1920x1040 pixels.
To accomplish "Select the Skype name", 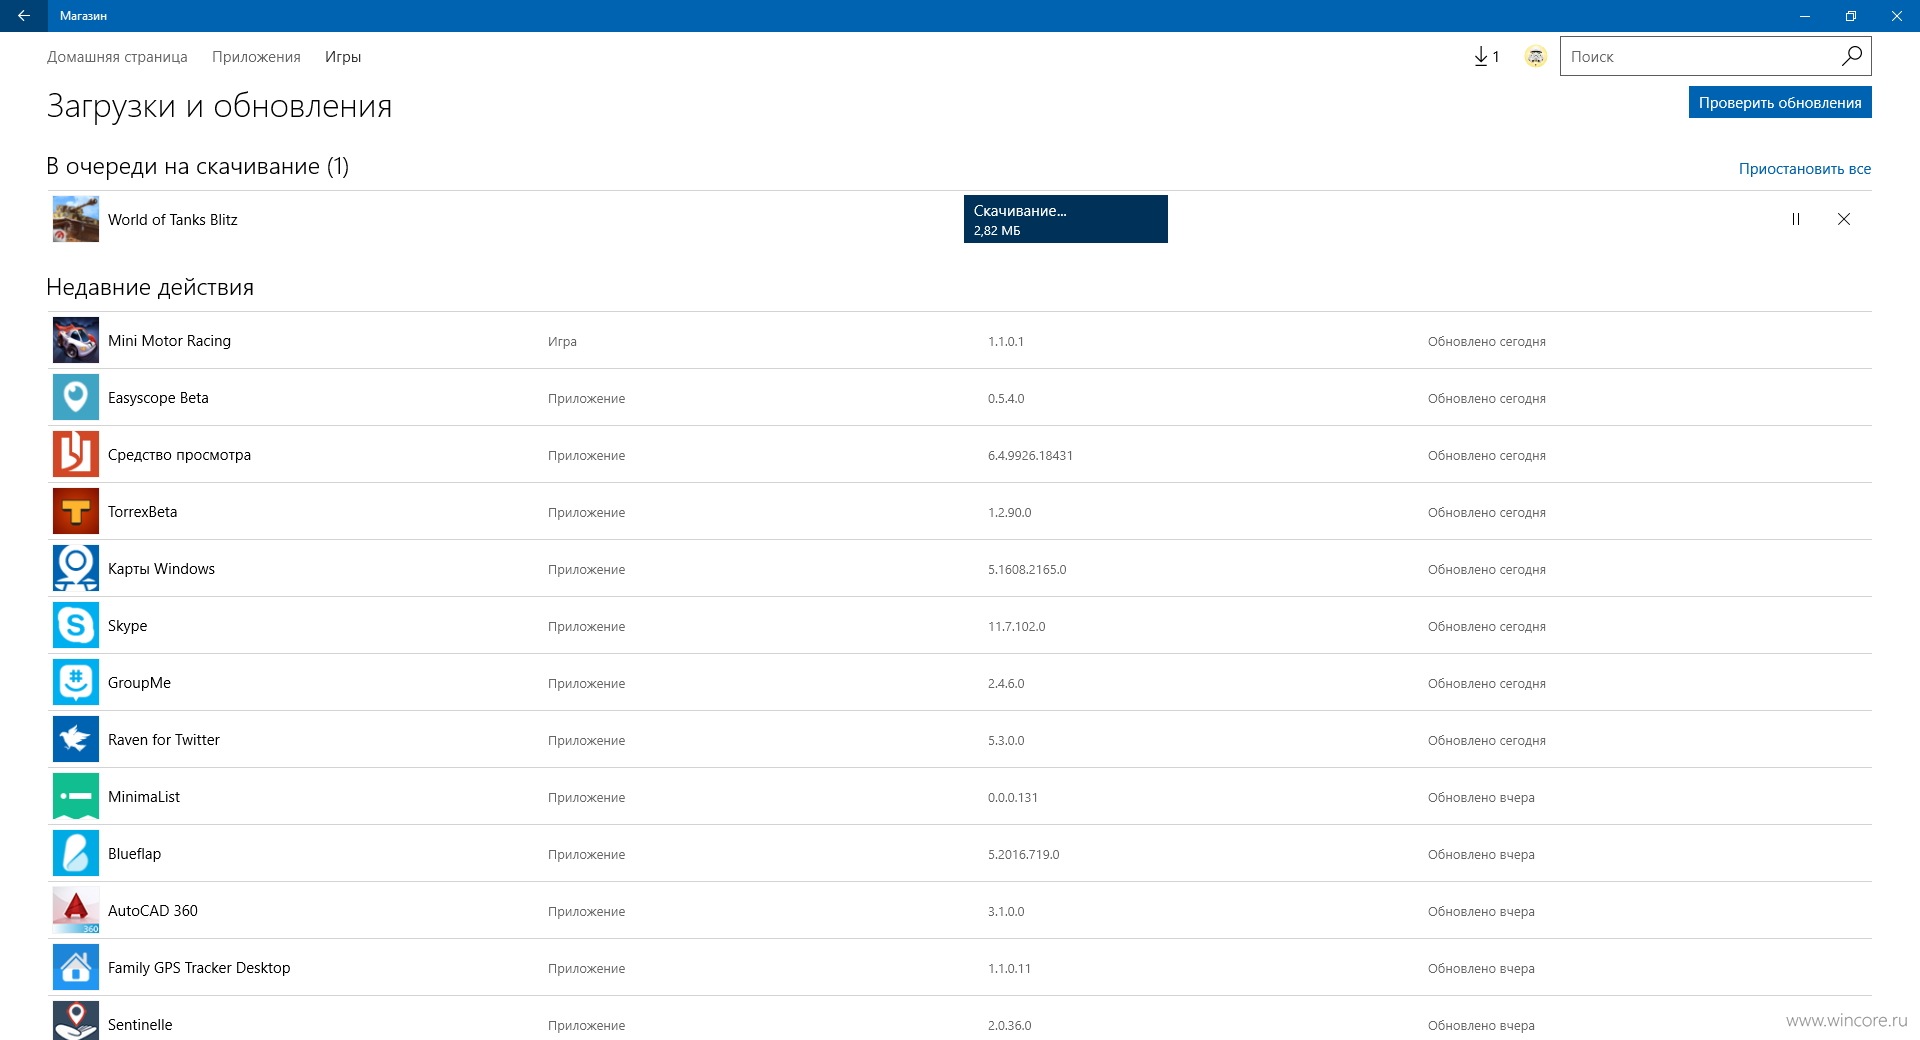I will point(127,626).
